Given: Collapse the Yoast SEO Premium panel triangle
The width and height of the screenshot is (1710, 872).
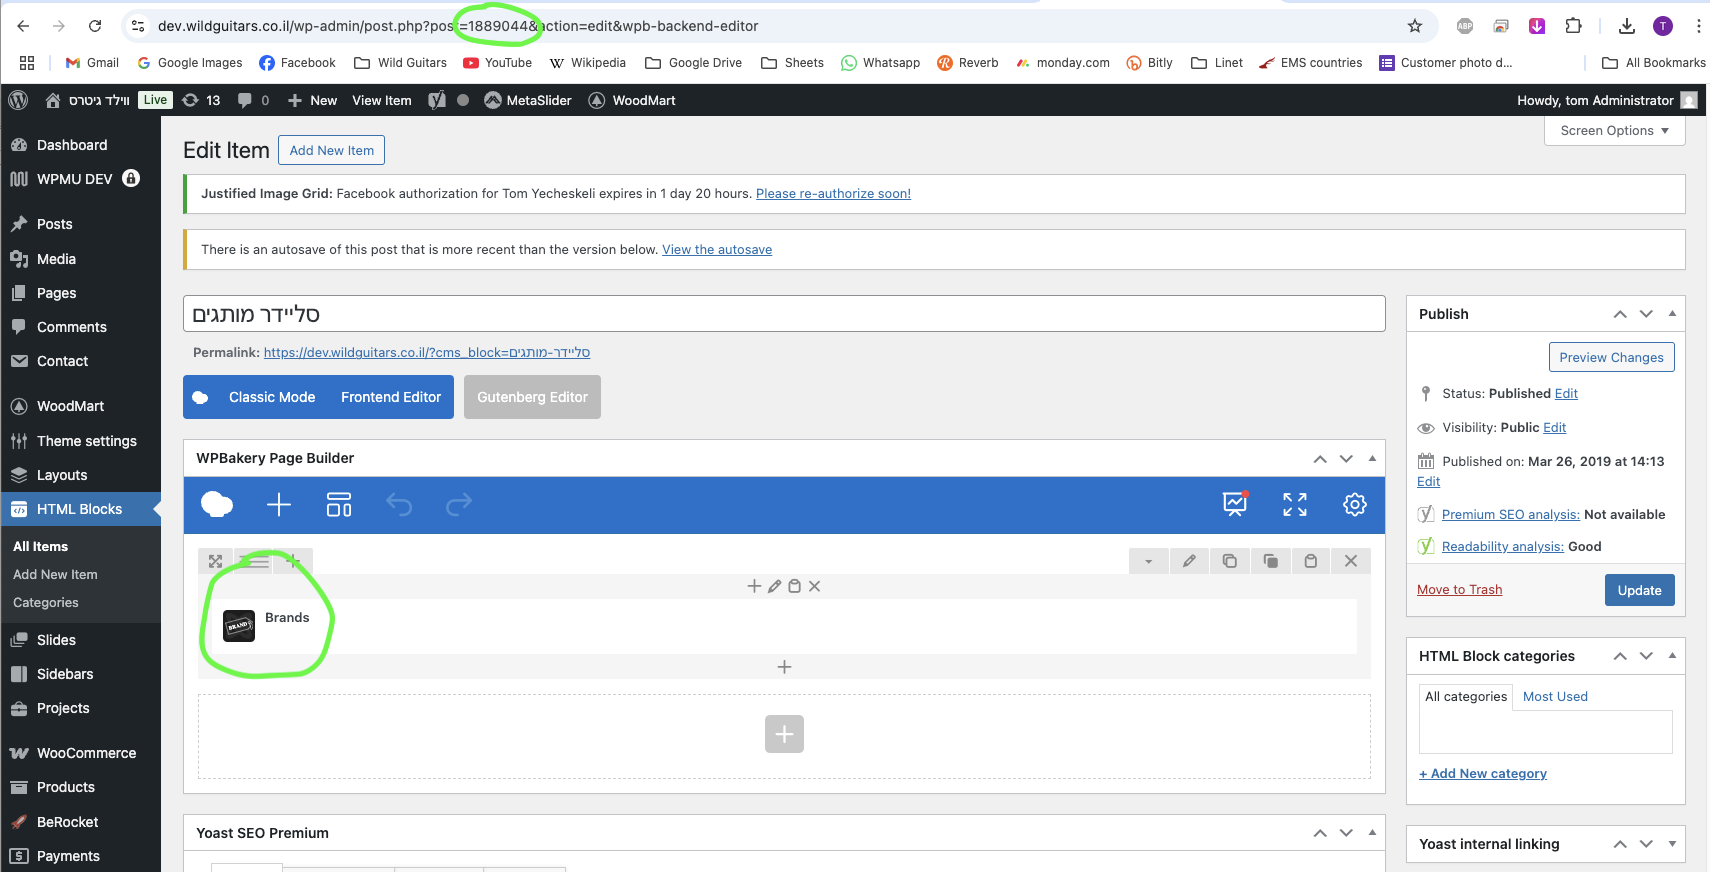Looking at the screenshot, I should (1372, 833).
